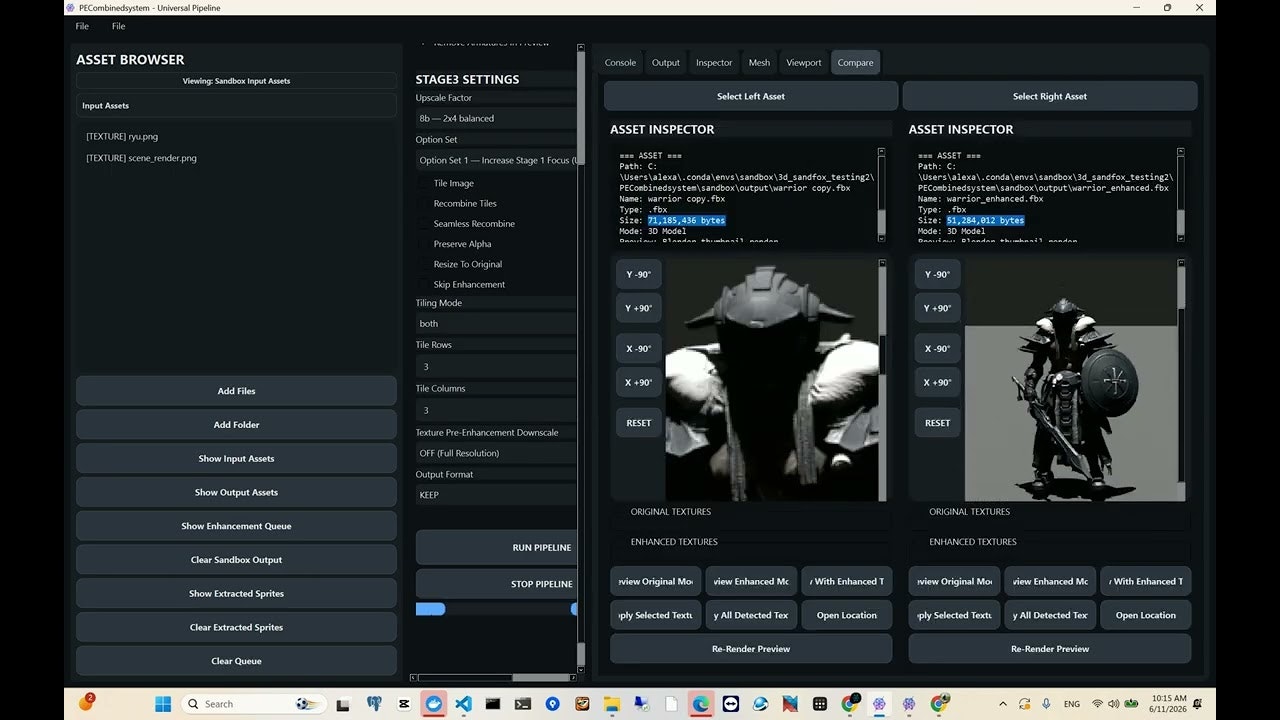Viewport: 1280px width, 720px height.
Task: Click RESET beside the left warrior preview
Action: pyautogui.click(x=638, y=423)
